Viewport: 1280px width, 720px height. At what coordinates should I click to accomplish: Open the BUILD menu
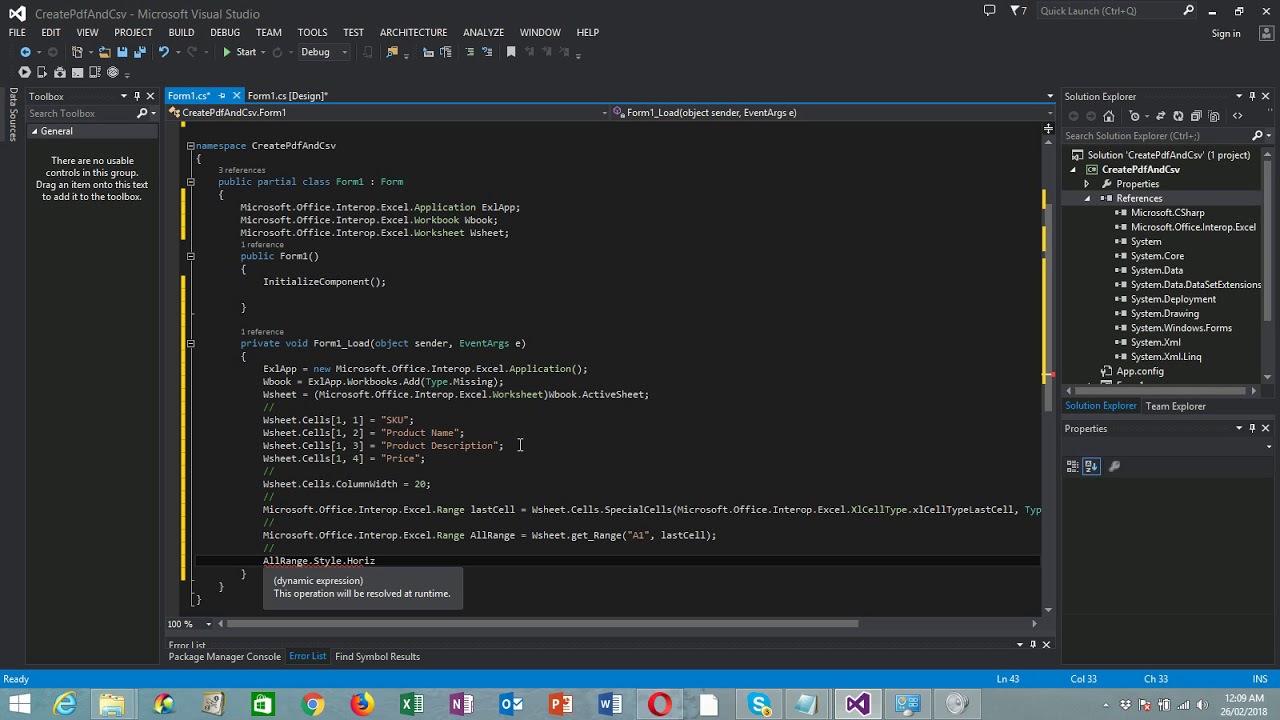181,32
